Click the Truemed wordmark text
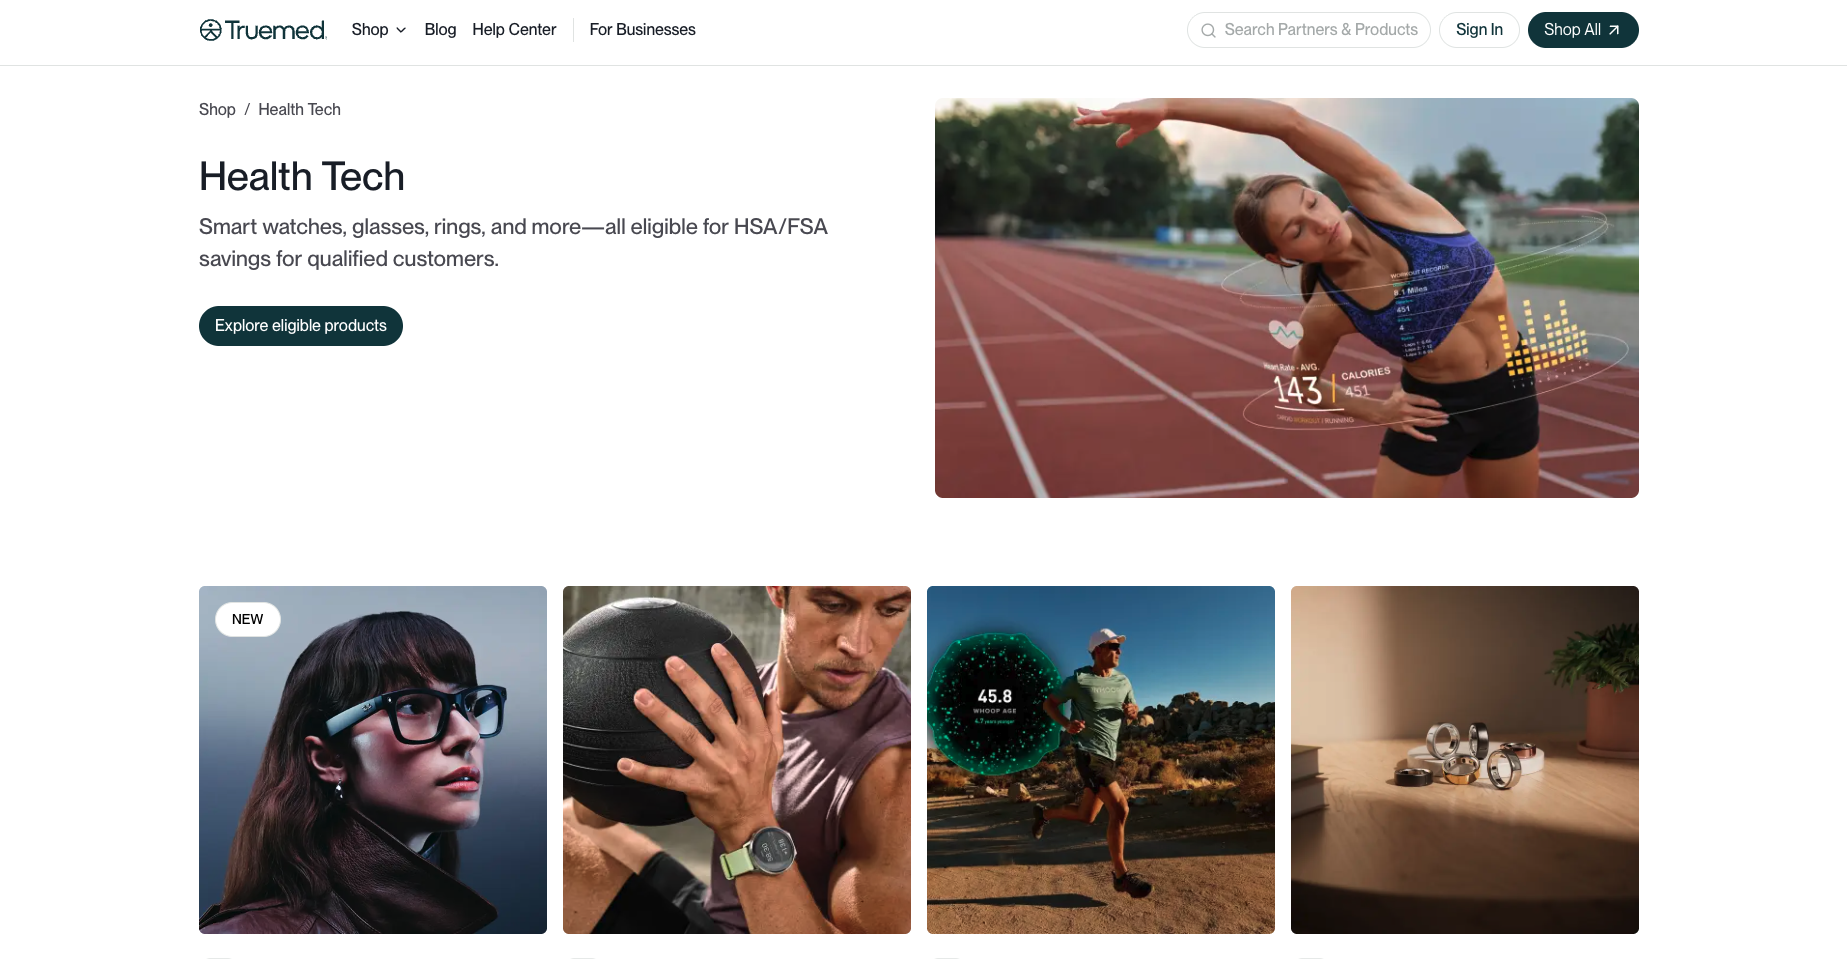 276,30
